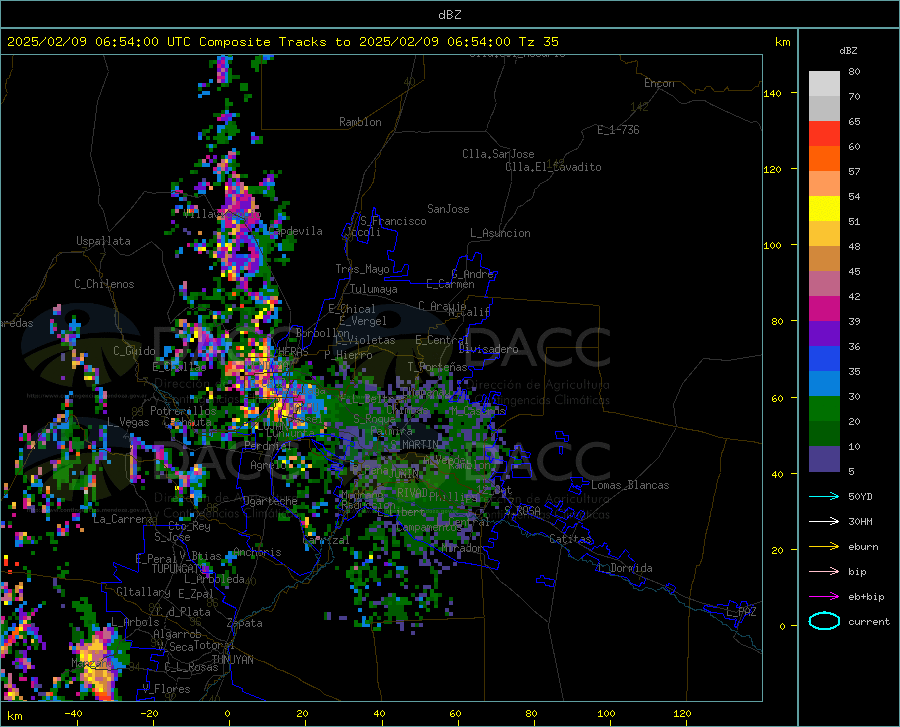Click the 140 km vertical axis tick
Screen dimensions: 900x727
[772, 93]
